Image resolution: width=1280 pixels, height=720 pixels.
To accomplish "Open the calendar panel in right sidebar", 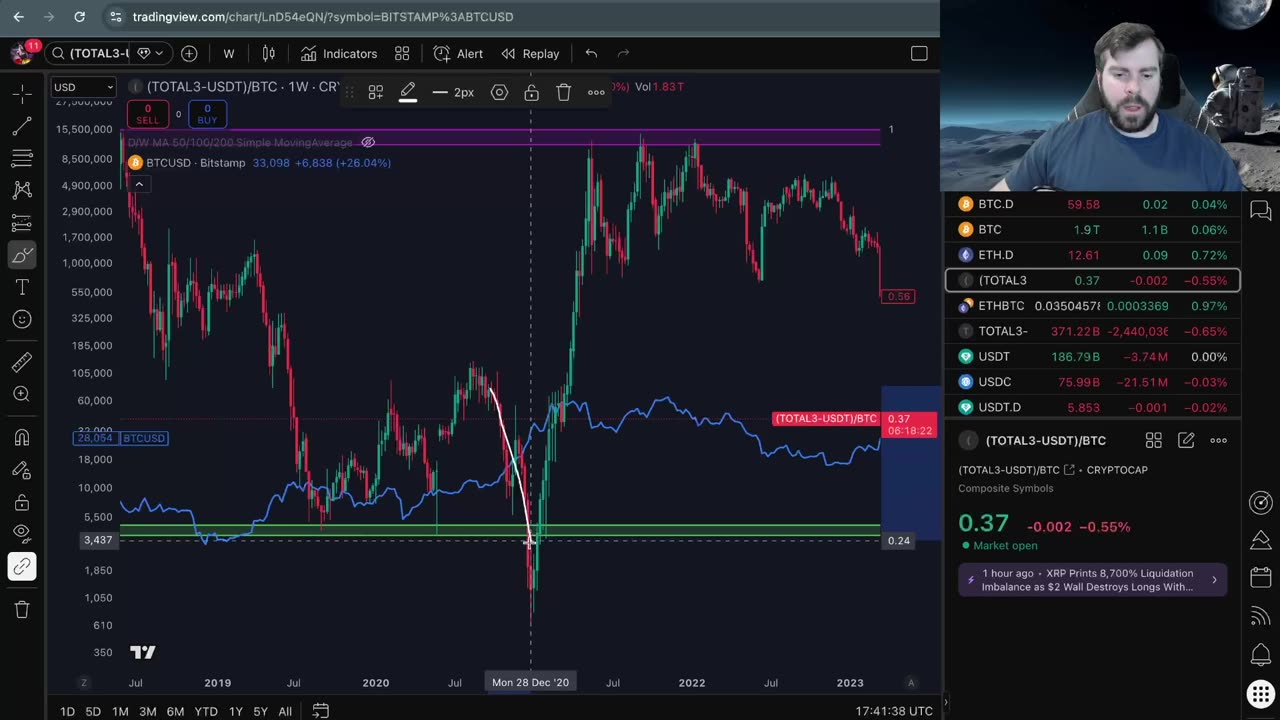I will [x=1260, y=579].
